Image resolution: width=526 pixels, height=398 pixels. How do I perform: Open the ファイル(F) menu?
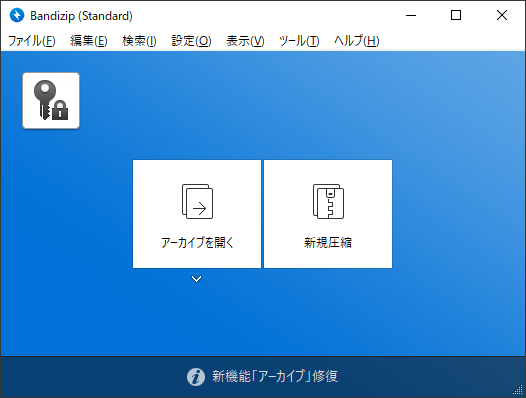pos(32,41)
